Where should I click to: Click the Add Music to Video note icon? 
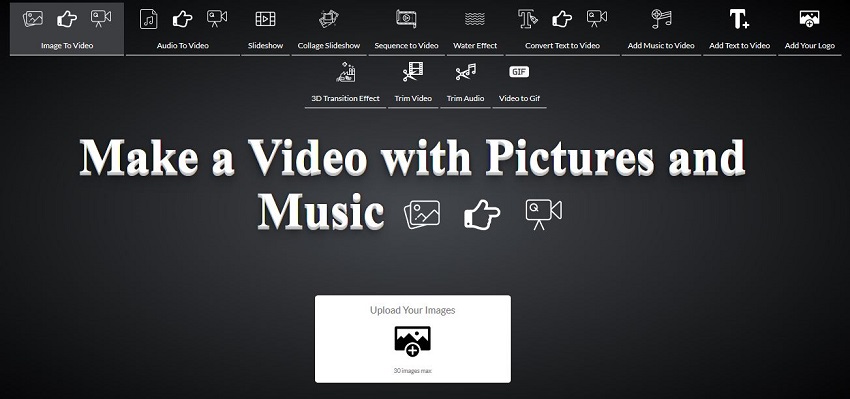pos(661,19)
